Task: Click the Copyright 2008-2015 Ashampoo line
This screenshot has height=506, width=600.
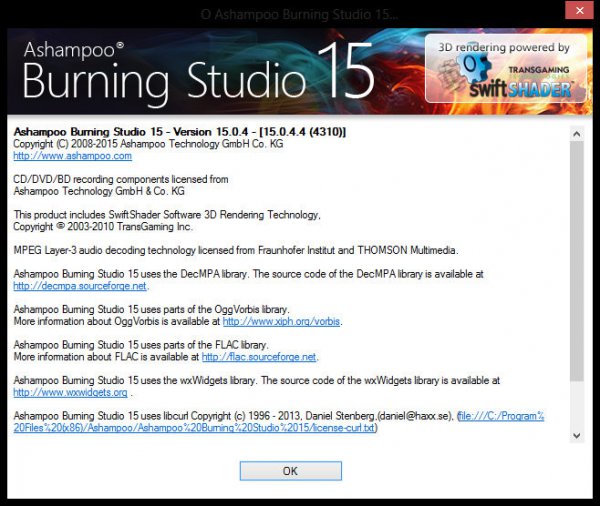Action: pyautogui.click(x=148, y=144)
